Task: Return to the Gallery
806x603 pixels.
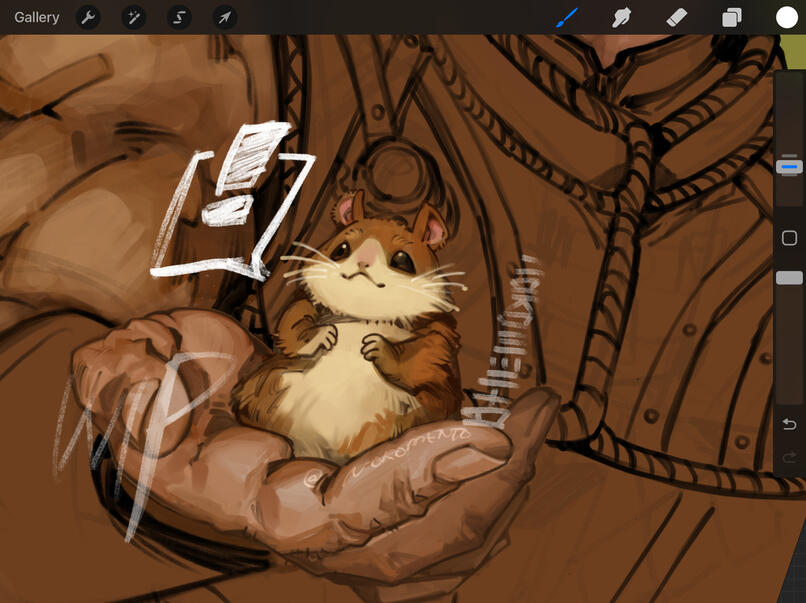Action: pyautogui.click(x=37, y=17)
